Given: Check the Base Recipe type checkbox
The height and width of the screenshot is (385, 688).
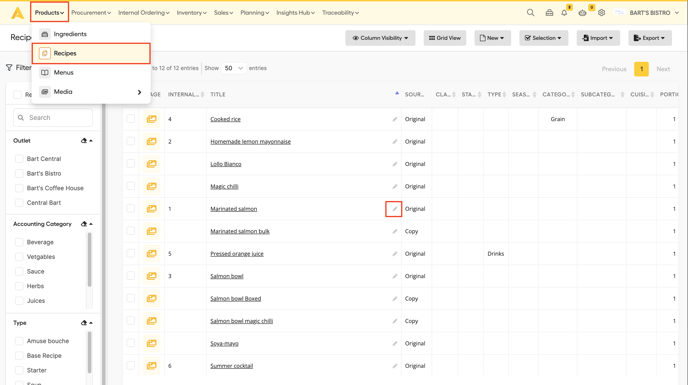Looking at the screenshot, I should click(x=19, y=356).
